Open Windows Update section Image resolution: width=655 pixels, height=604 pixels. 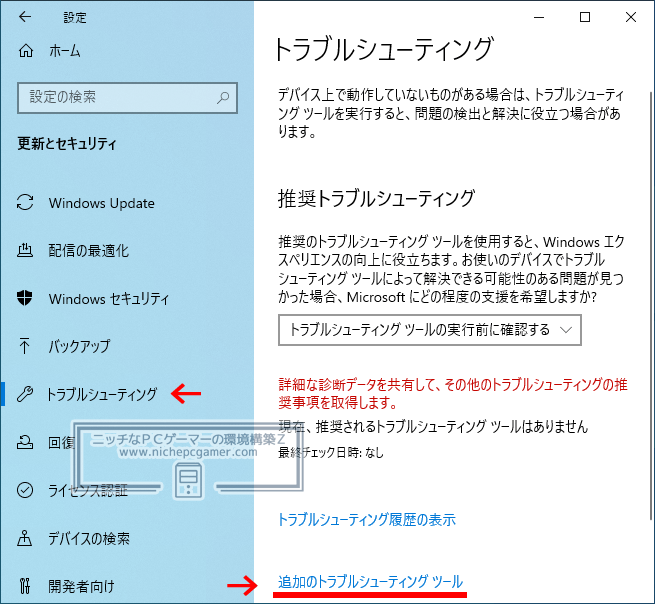pyautogui.click(x=102, y=203)
